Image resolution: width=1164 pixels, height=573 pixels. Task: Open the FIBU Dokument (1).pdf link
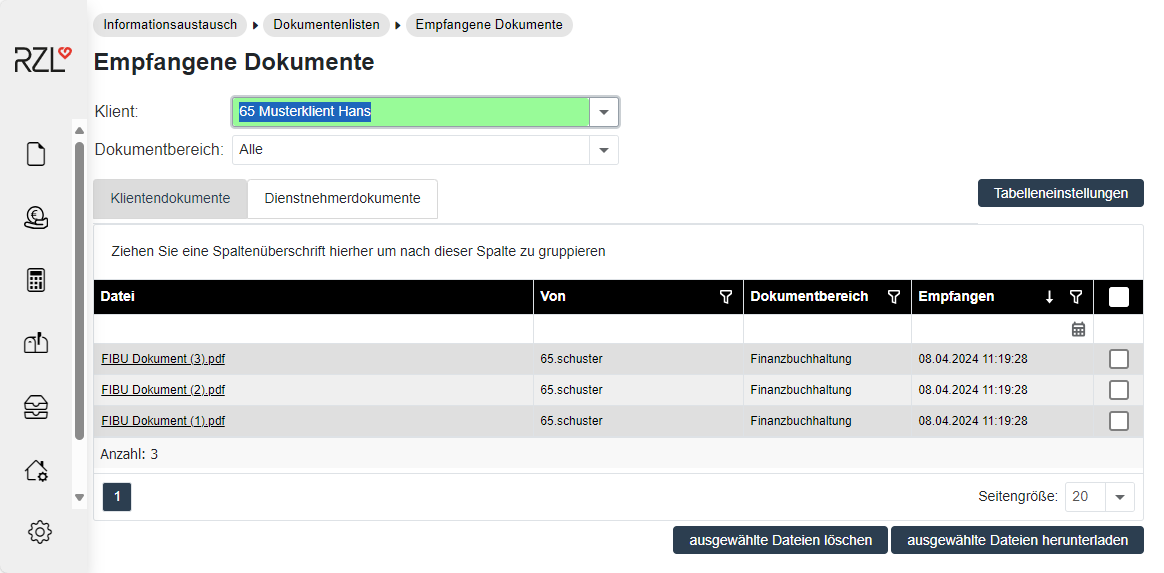tap(163, 421)
